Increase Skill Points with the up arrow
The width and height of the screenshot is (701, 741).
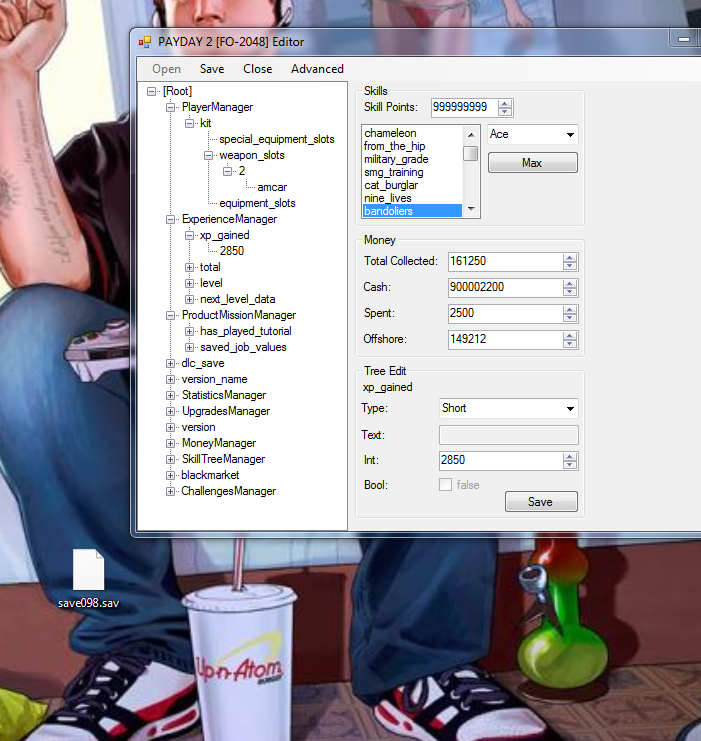click(x=505, y=103)
